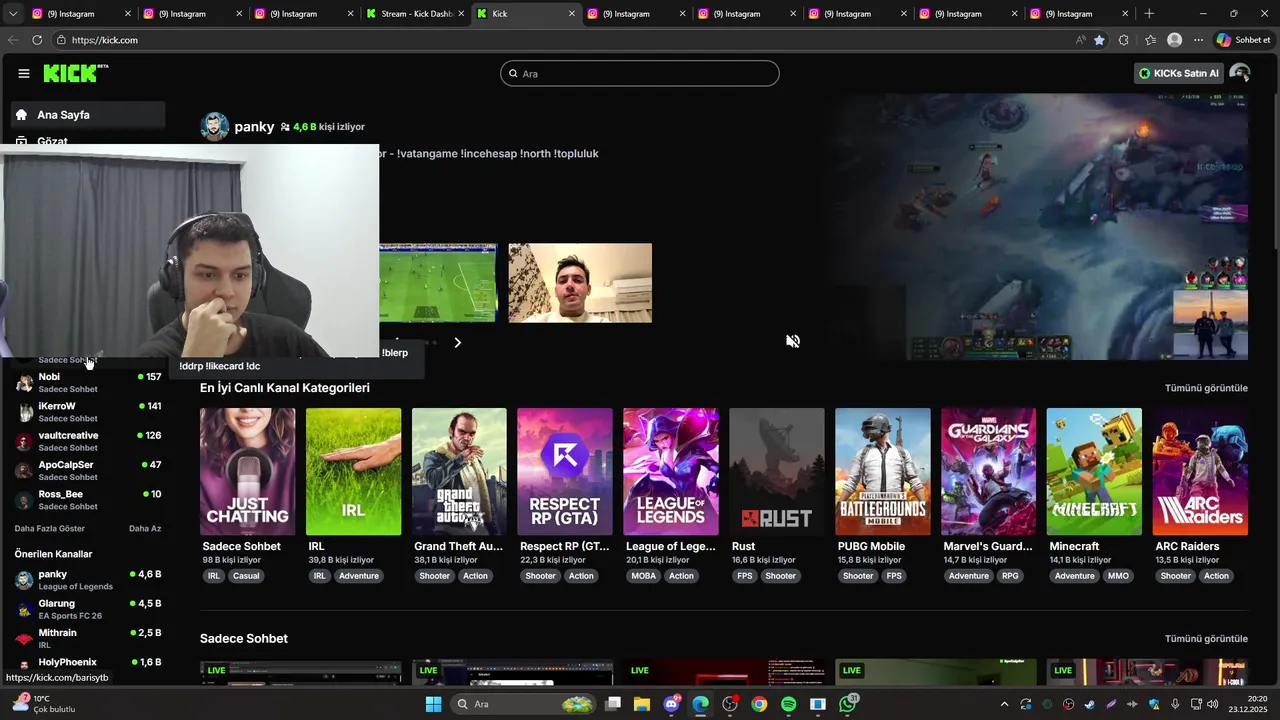This screenshot has height=720, width=1280.
Task: Open the PUBG Mobile category card
Action: (883, 471)
